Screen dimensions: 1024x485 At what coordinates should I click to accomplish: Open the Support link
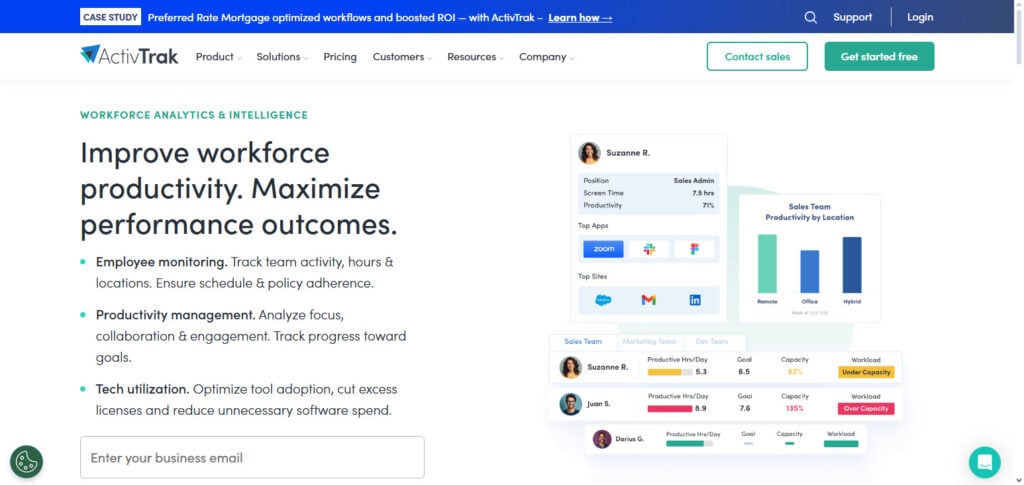pos(852,18)
